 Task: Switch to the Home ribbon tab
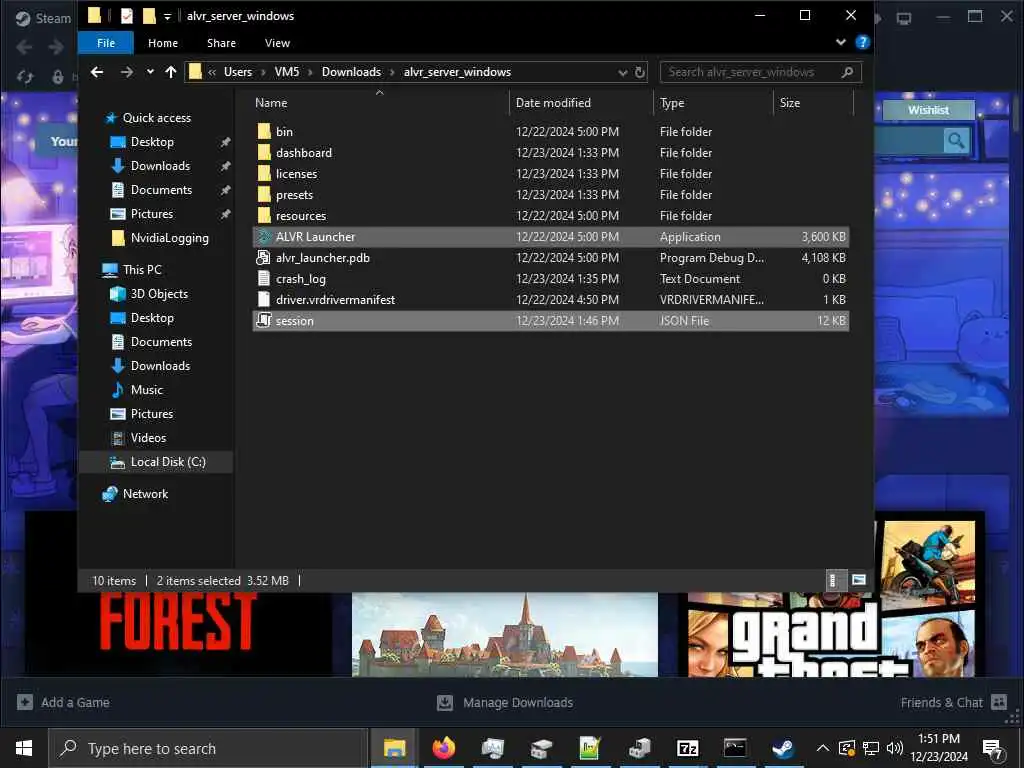[x=163, y=43]
